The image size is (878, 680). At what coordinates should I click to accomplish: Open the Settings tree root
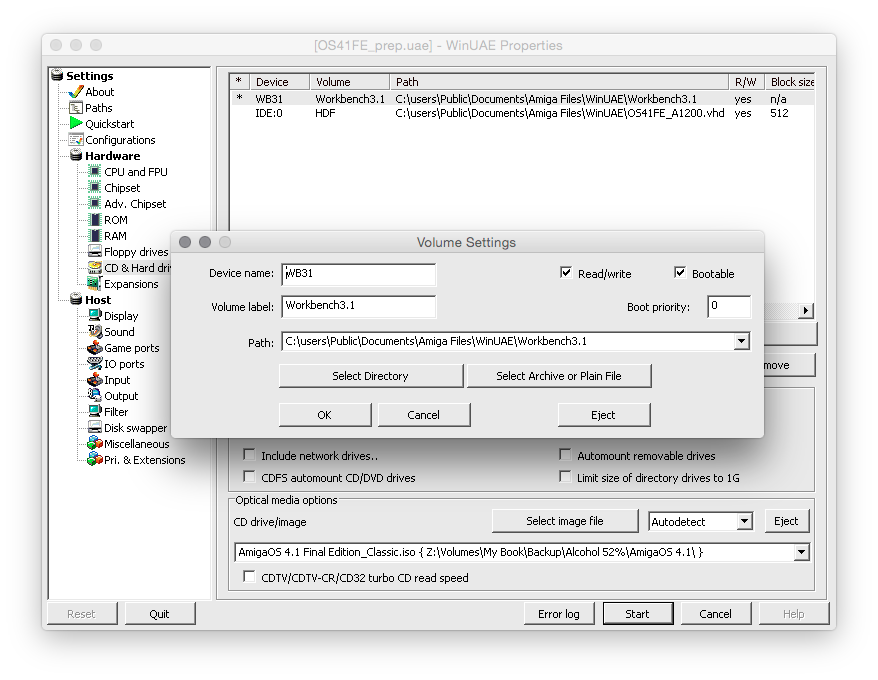pos(90,76)
